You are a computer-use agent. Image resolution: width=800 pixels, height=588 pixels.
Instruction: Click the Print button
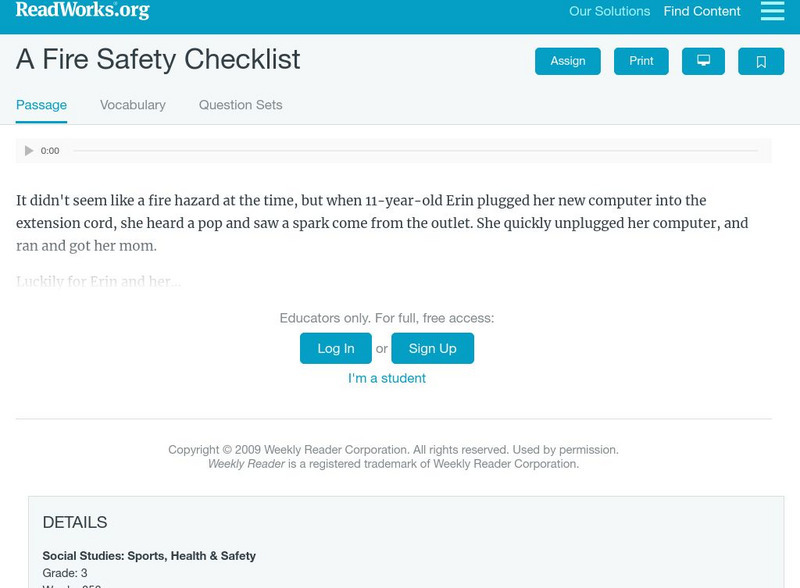pos(641,60)
